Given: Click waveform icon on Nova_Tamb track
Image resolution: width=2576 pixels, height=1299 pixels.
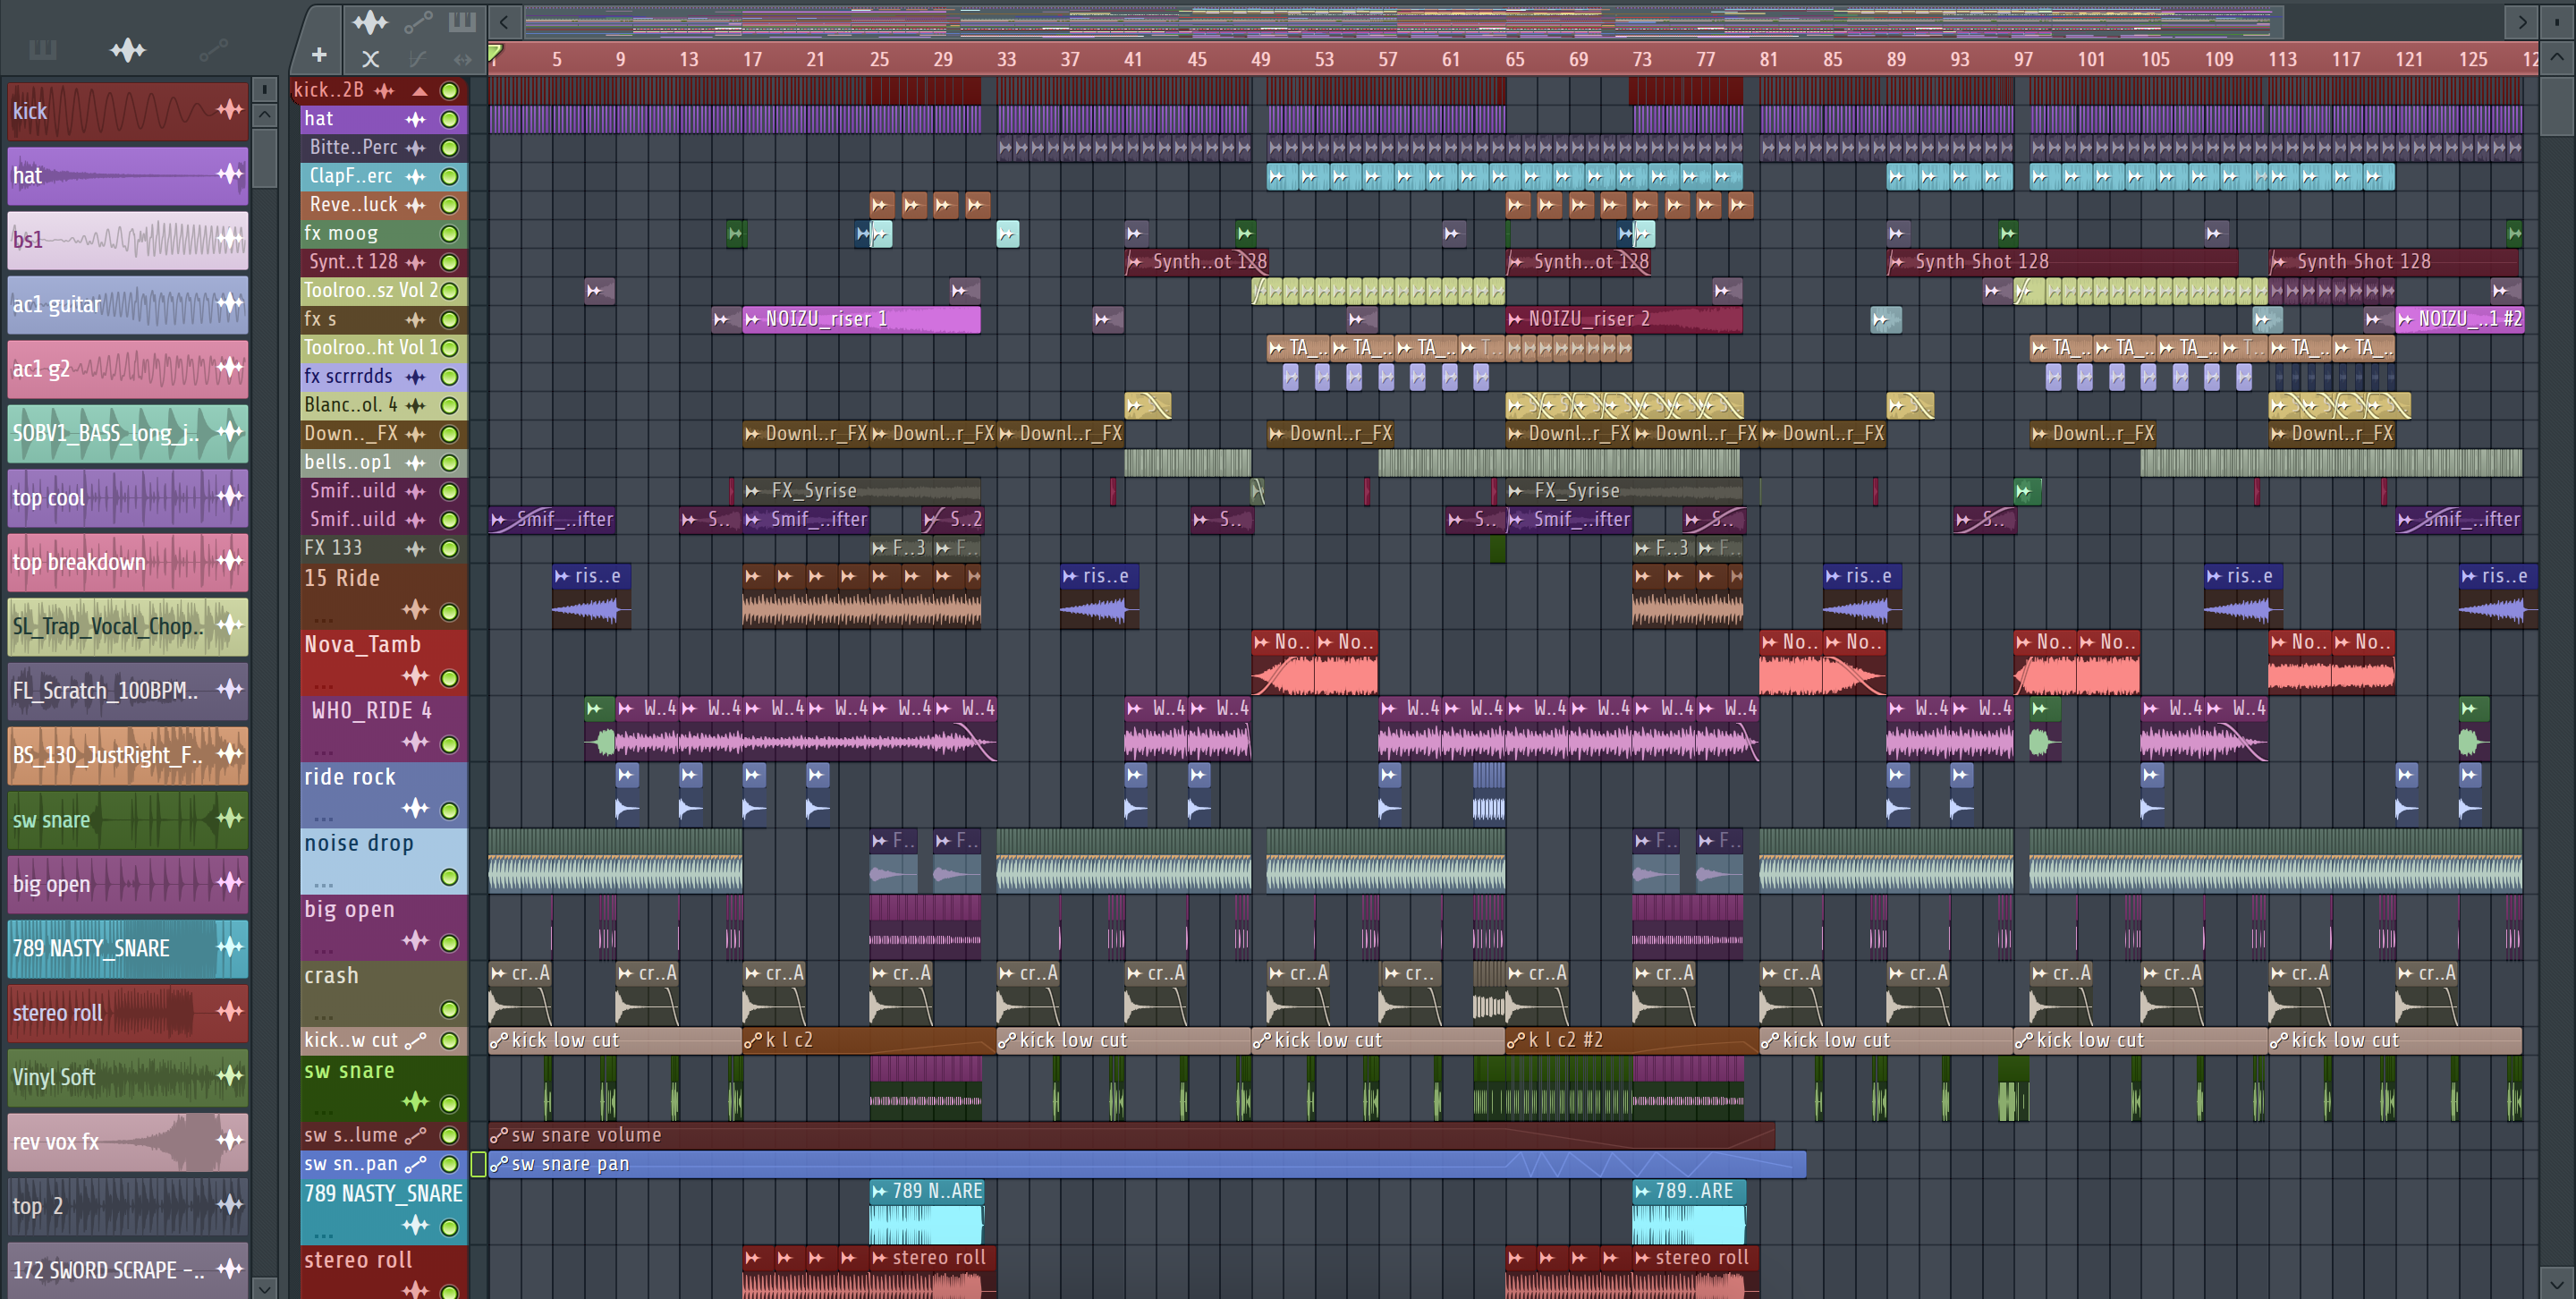Looking at the screenshot, I should click(x=415, y=676).
